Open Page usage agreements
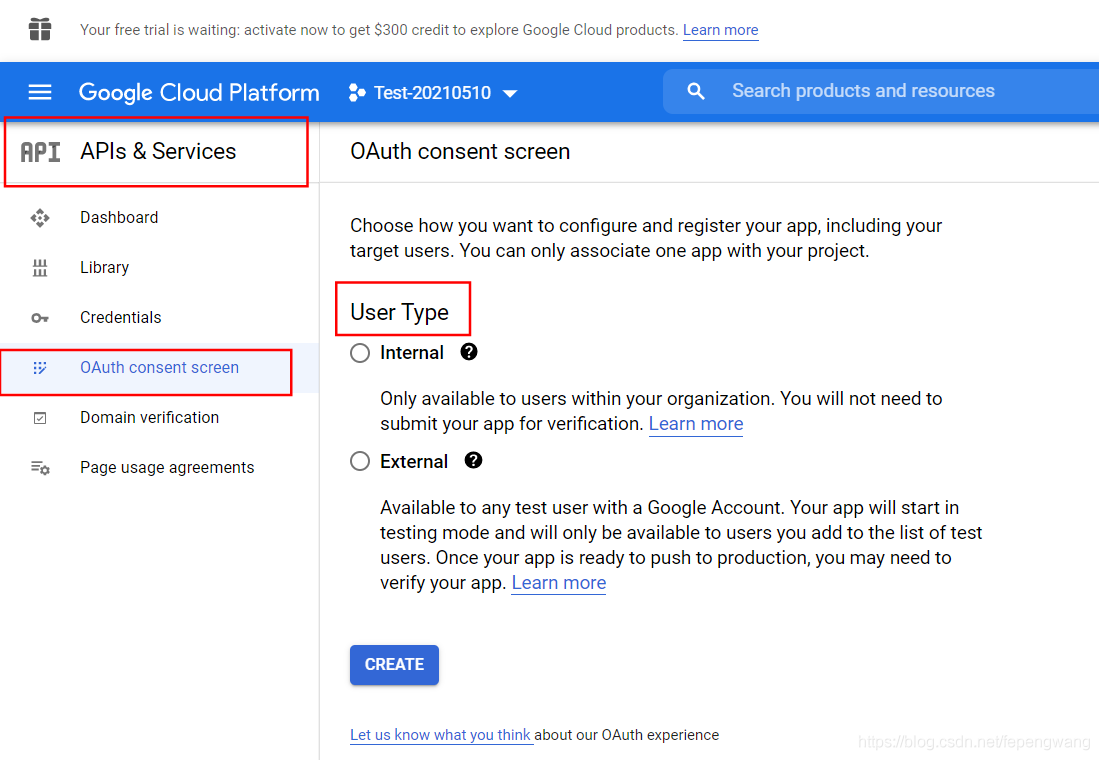1099x760 pixels. (x=167, y=467)
